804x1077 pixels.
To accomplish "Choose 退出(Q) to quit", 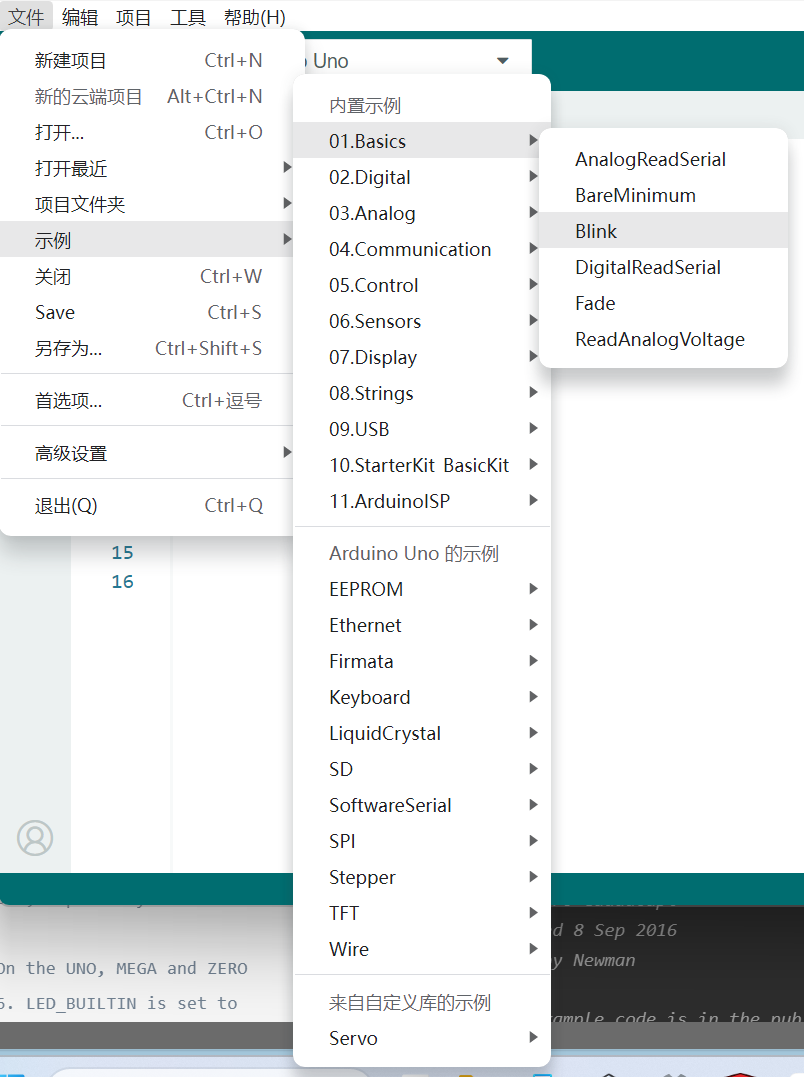I will click(x=146, y=506).
